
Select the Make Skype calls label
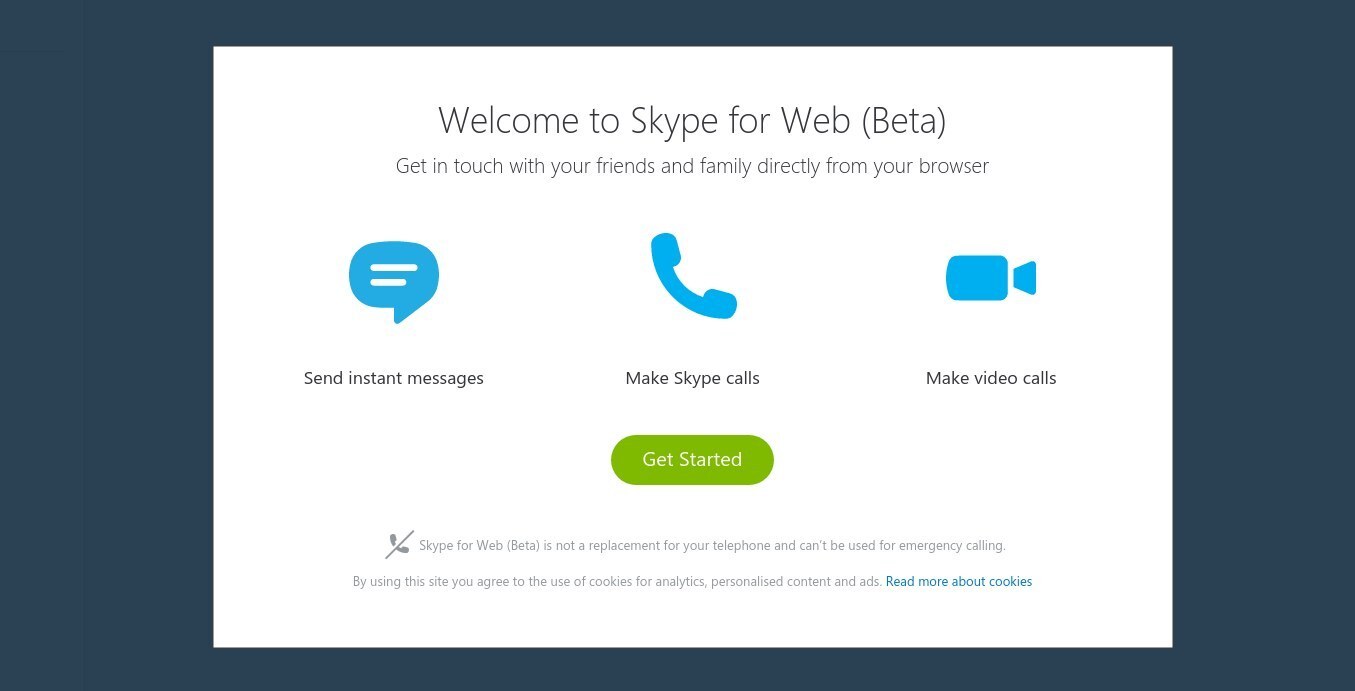click(x=692, y=378)
